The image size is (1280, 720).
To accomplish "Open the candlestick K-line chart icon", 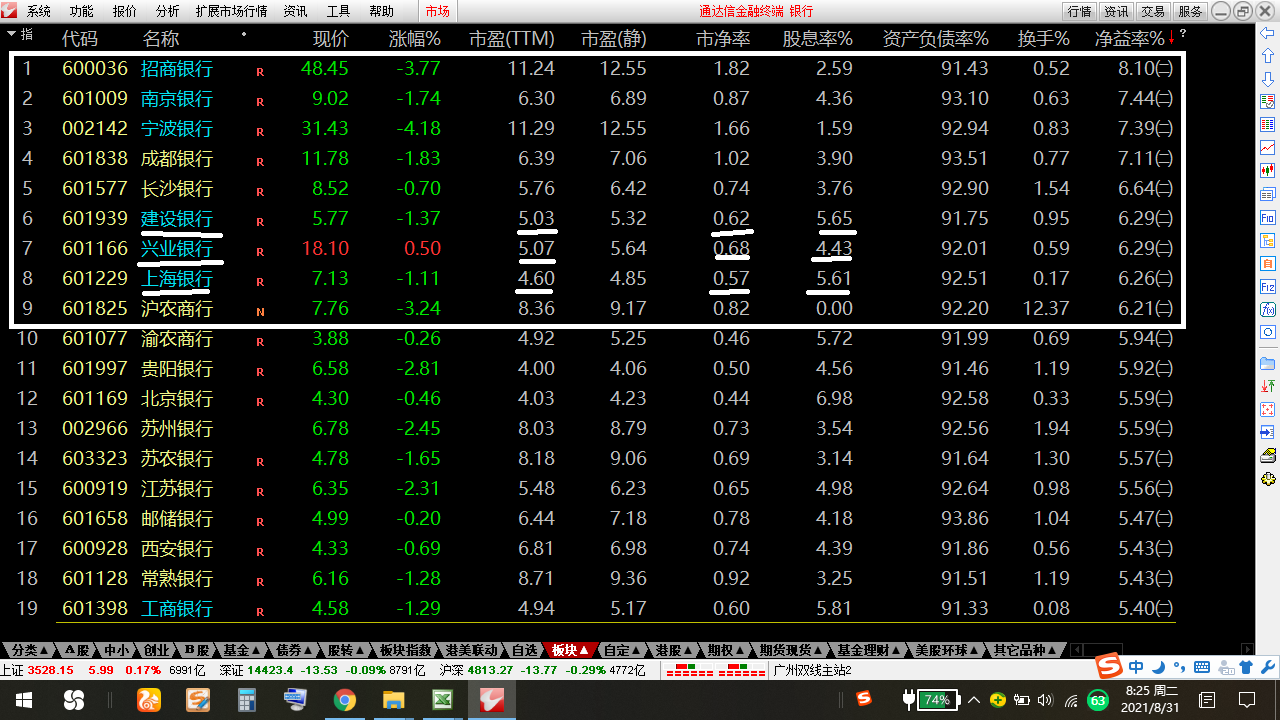I will [1268, 170].
